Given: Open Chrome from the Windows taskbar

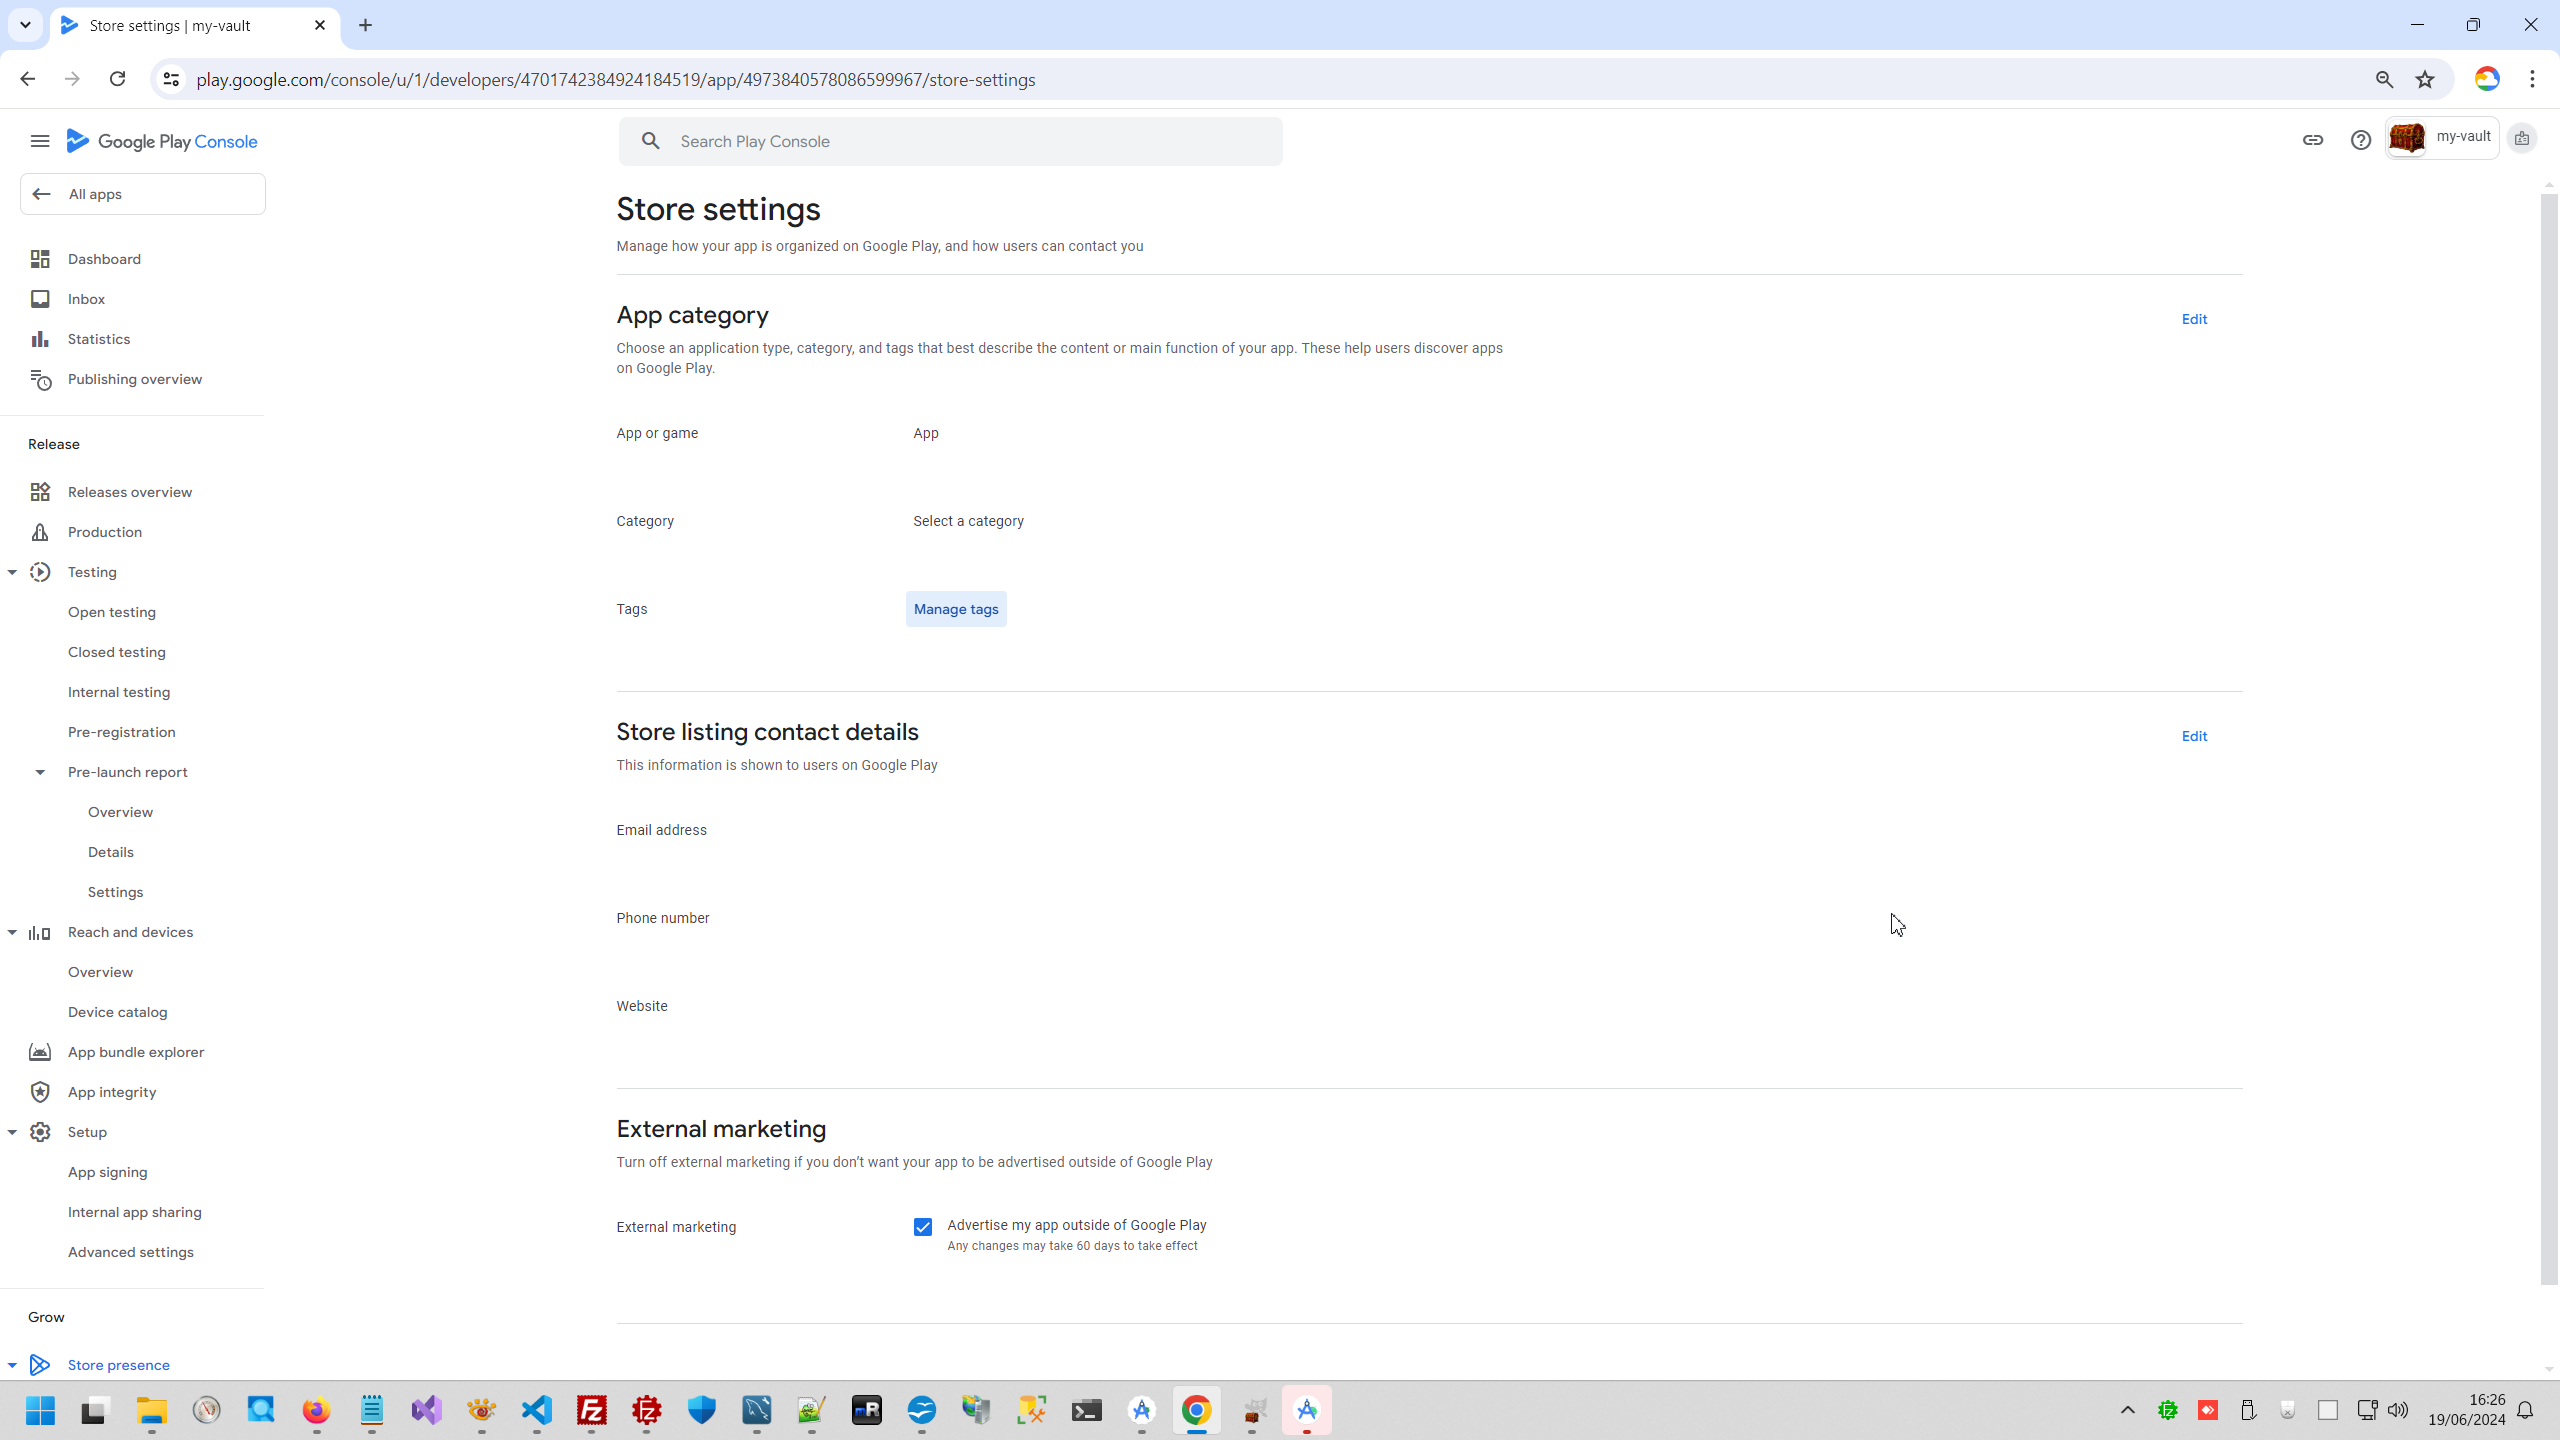Looking at the screenshot, I should (1196, 1410).
